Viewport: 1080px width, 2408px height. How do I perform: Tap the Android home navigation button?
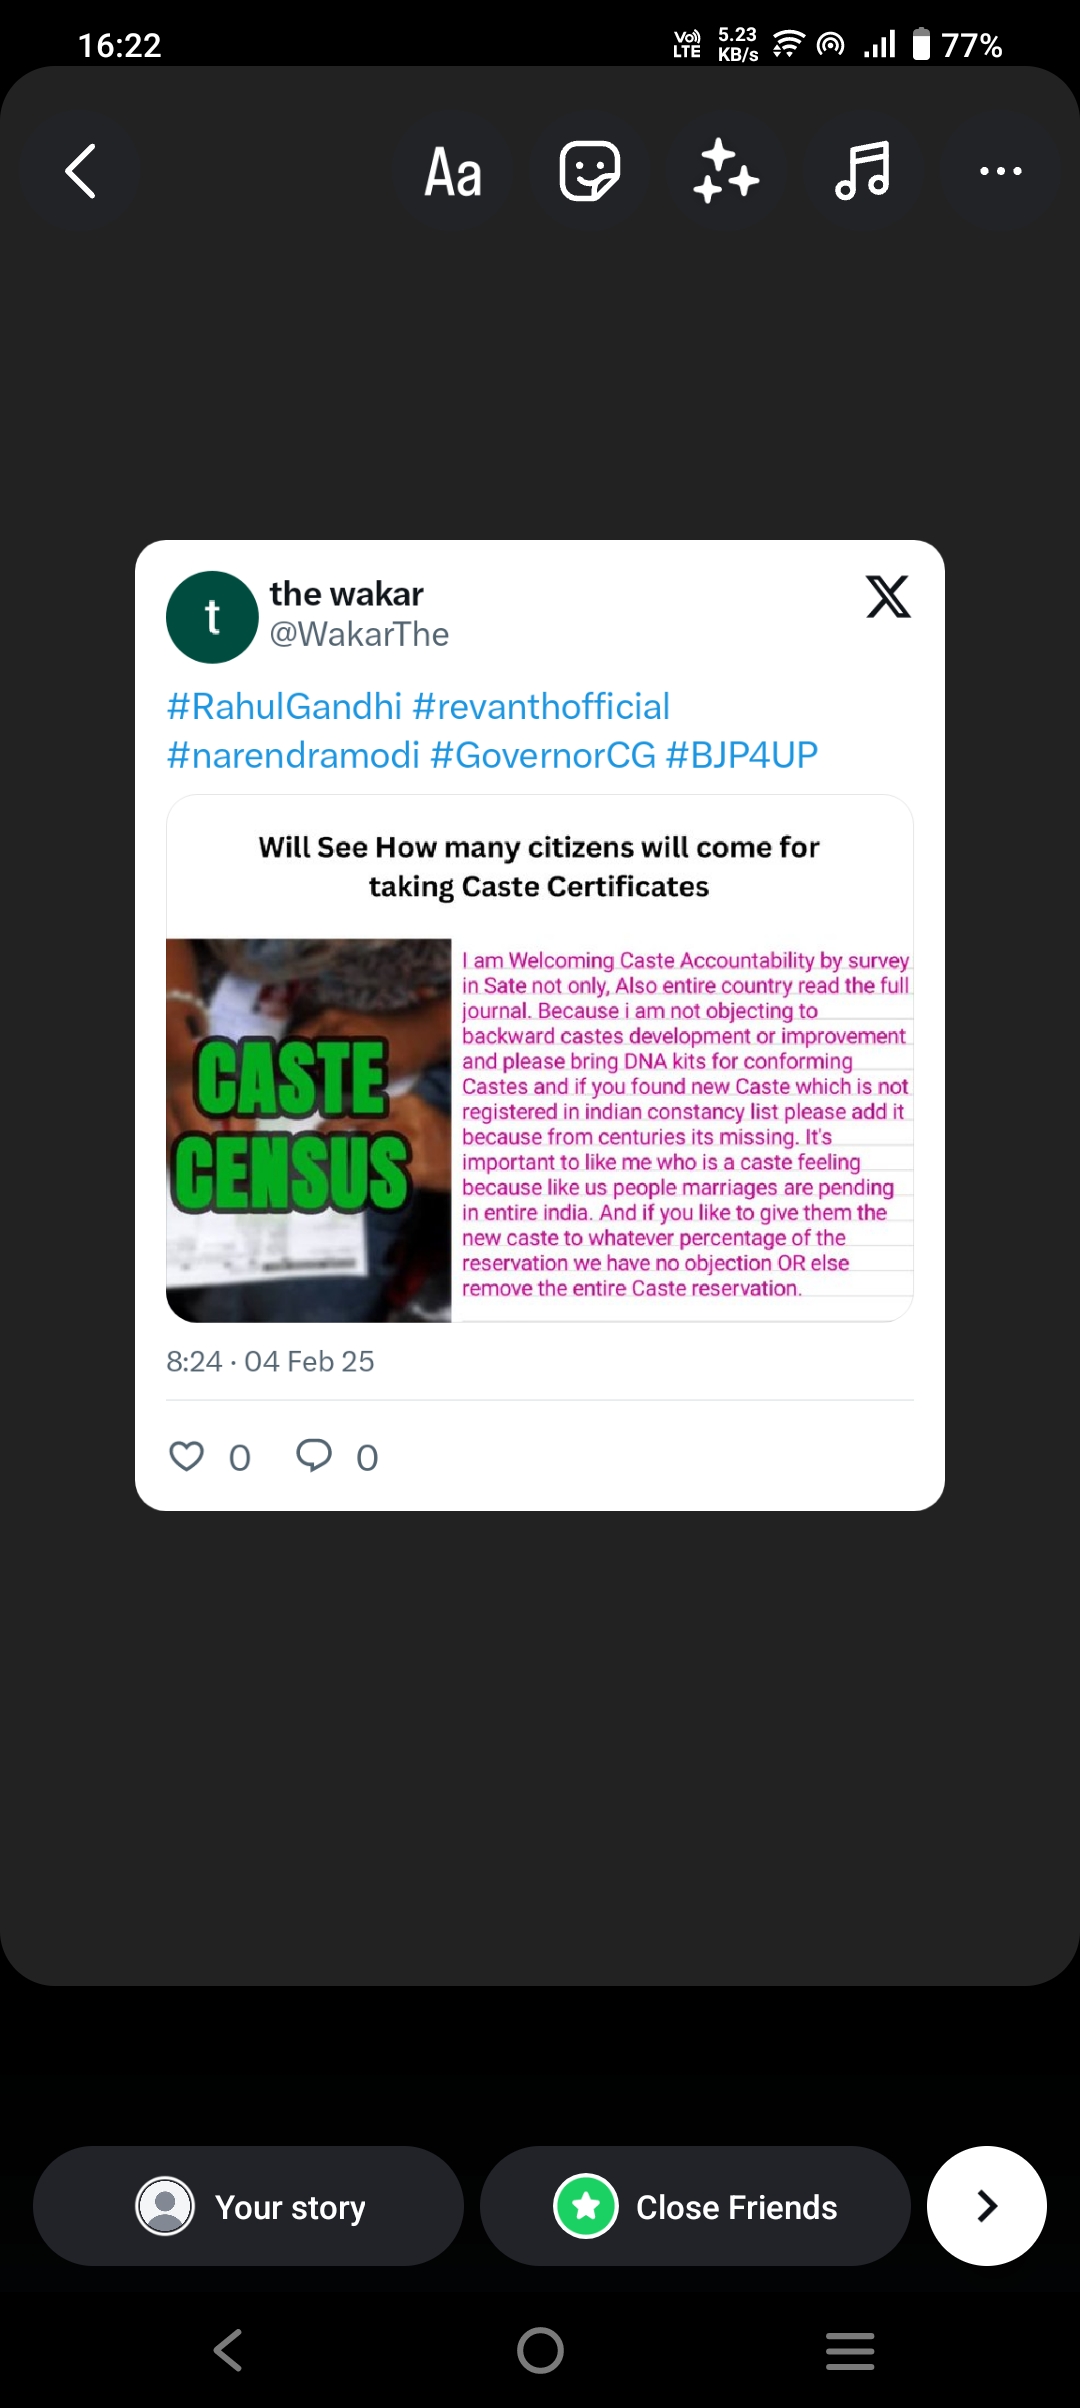point(540,2350)
